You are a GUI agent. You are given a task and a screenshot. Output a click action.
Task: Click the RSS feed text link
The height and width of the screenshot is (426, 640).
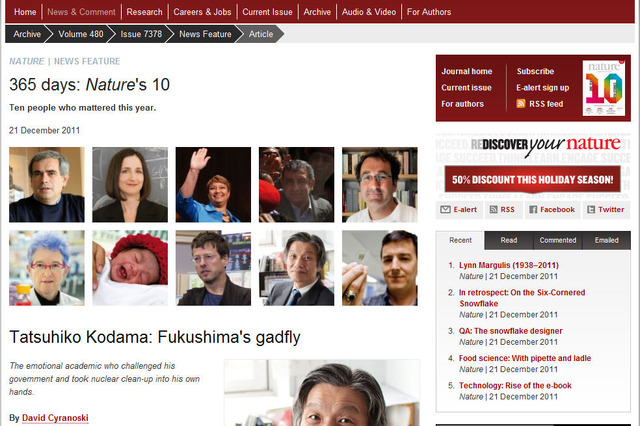[546, 104]
